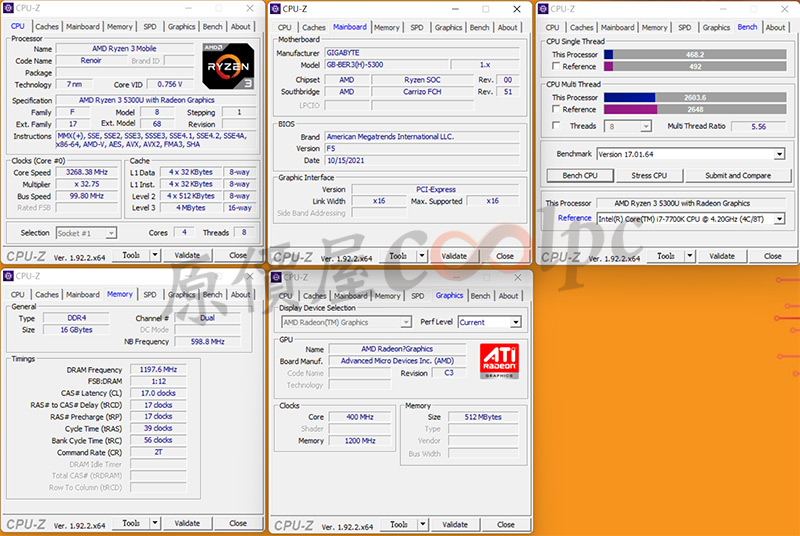The height and width of the screenshot is (536, 800).
Task: Select Caches tab in the Graphics window
Action: tap(314, 296)
